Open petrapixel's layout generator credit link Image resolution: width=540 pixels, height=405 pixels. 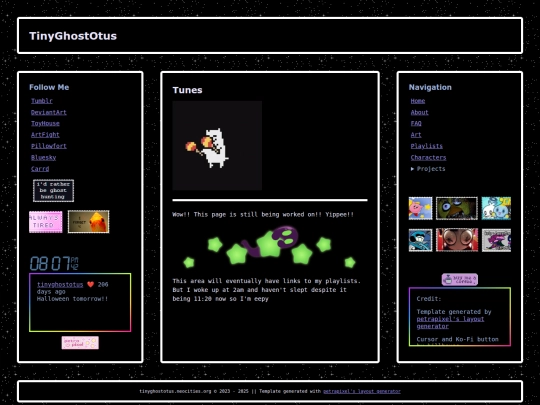[450, 323]
